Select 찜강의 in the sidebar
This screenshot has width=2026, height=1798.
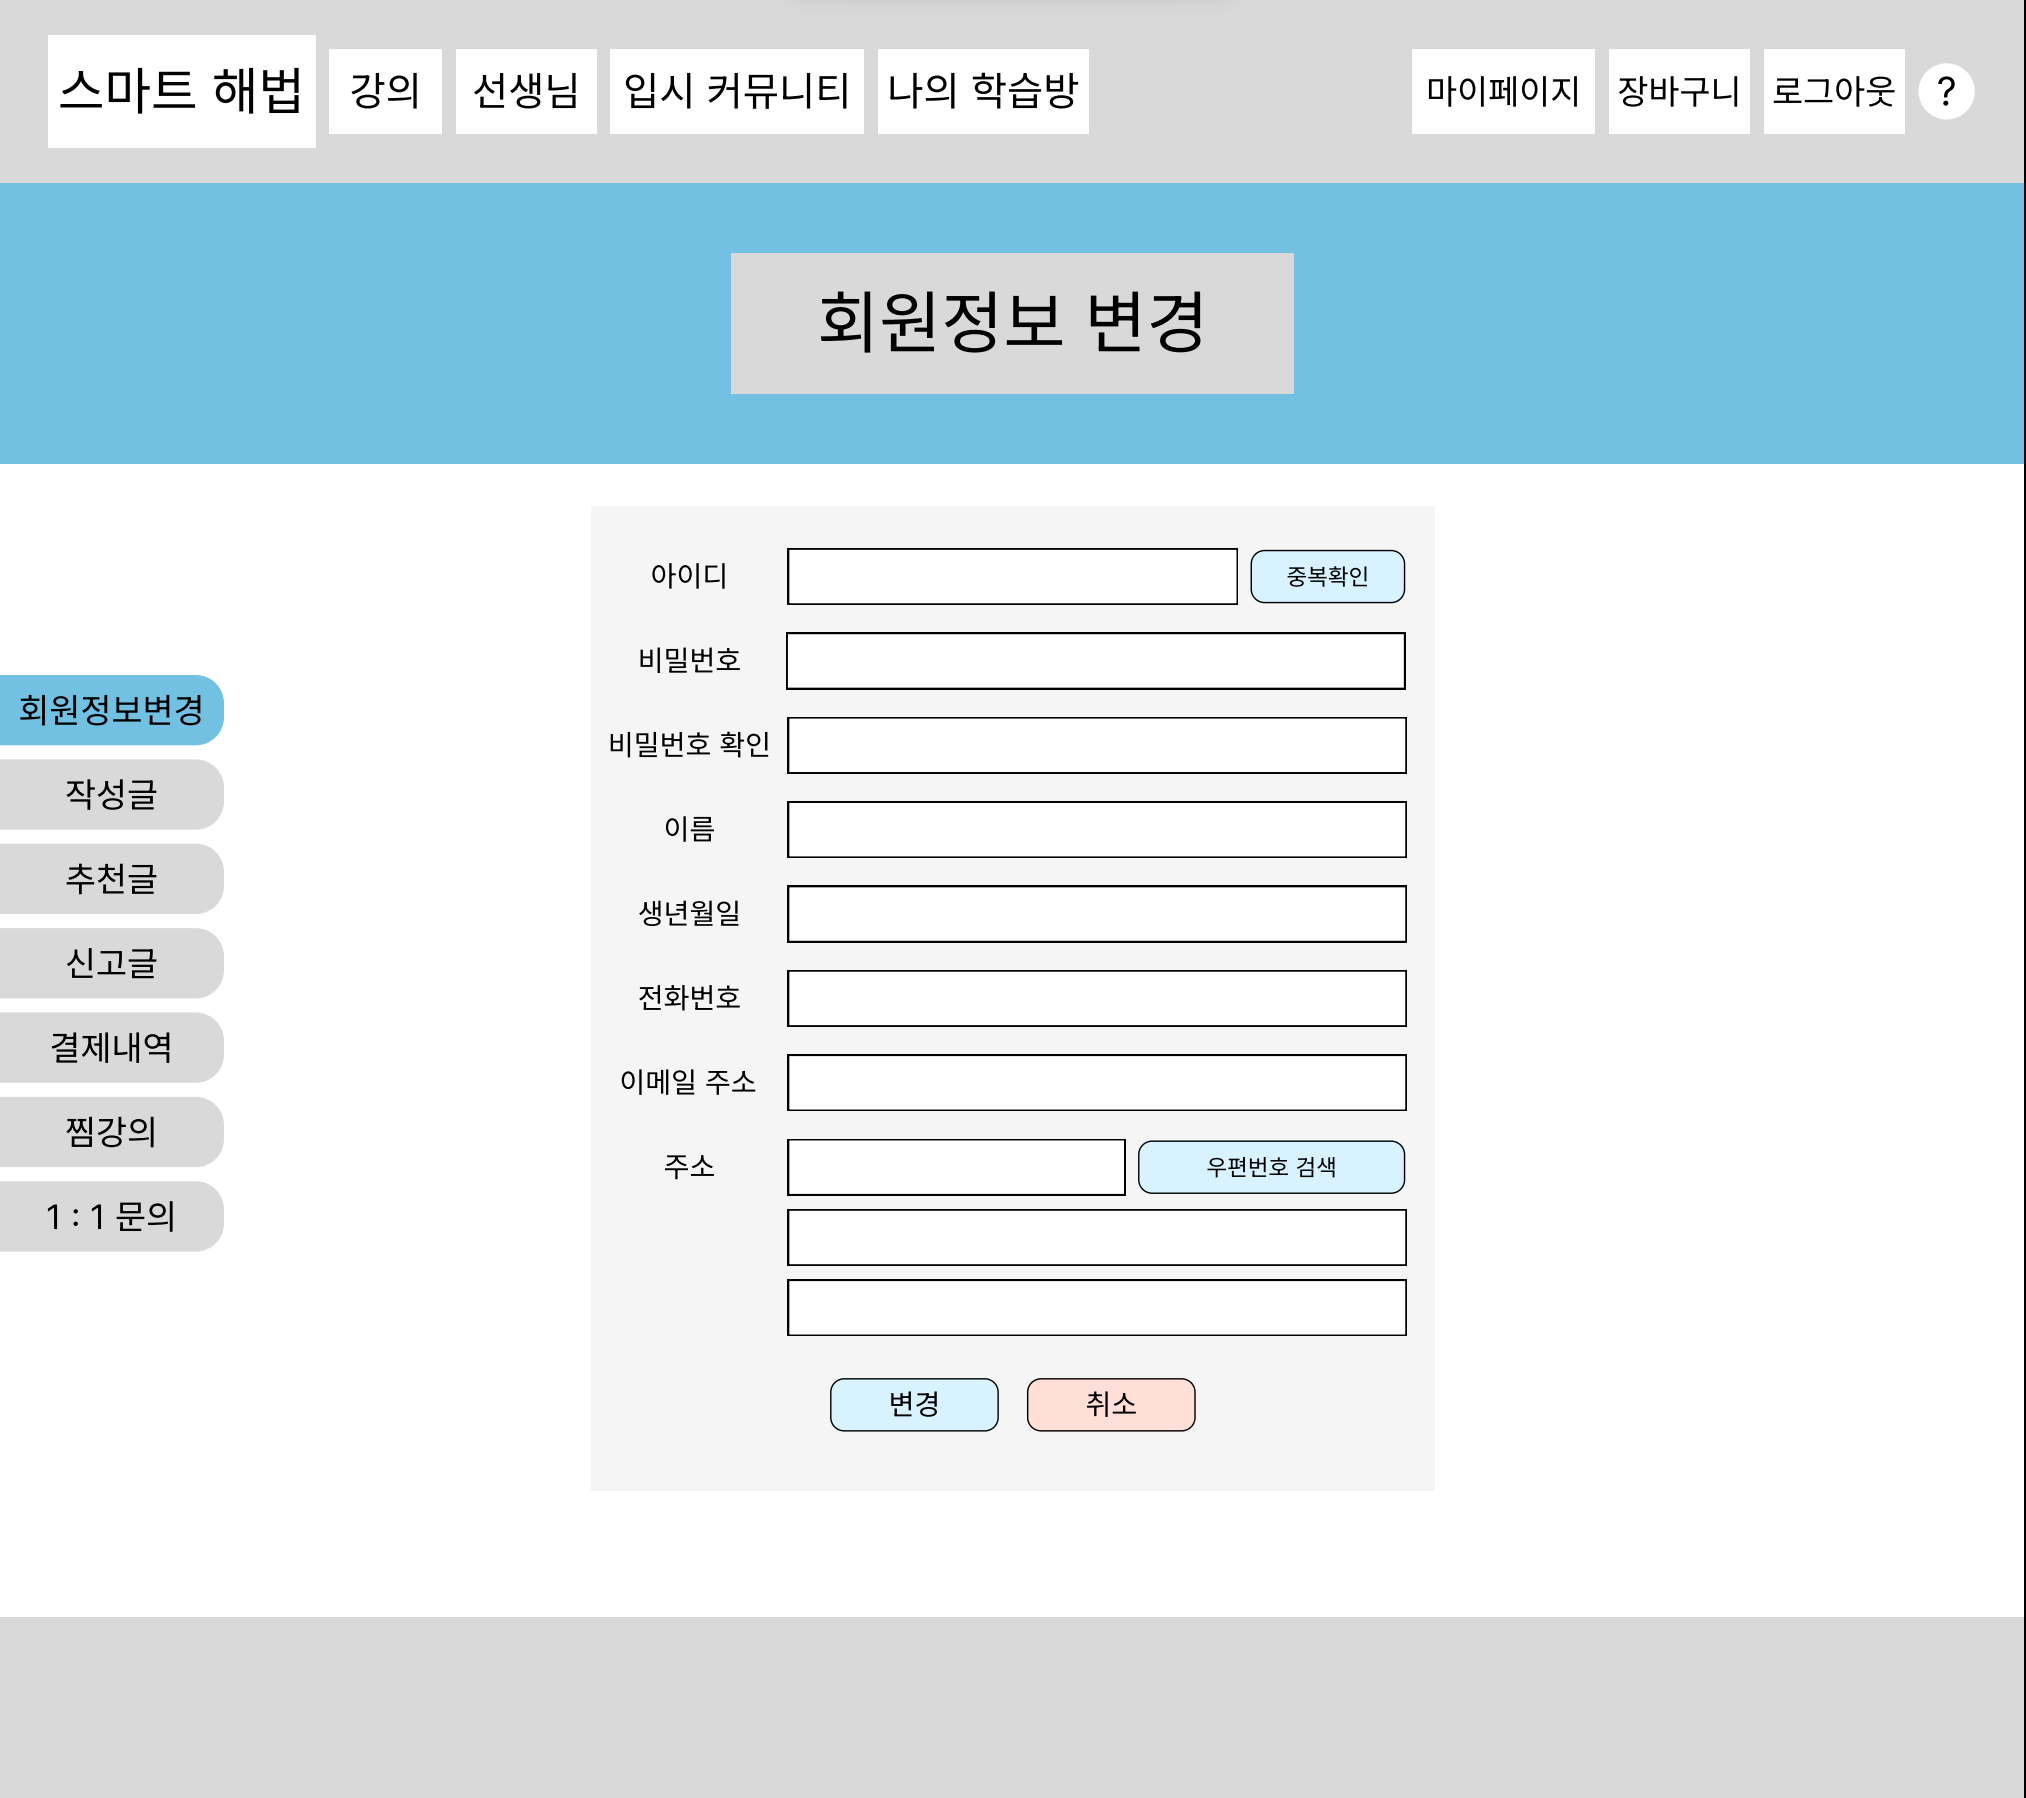111,1131
